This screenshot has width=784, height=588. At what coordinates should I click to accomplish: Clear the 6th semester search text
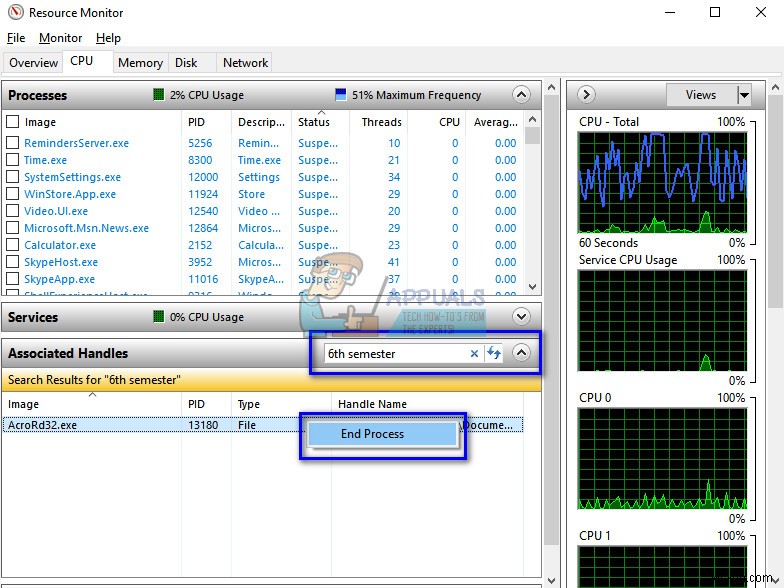[x=474, y=354]
